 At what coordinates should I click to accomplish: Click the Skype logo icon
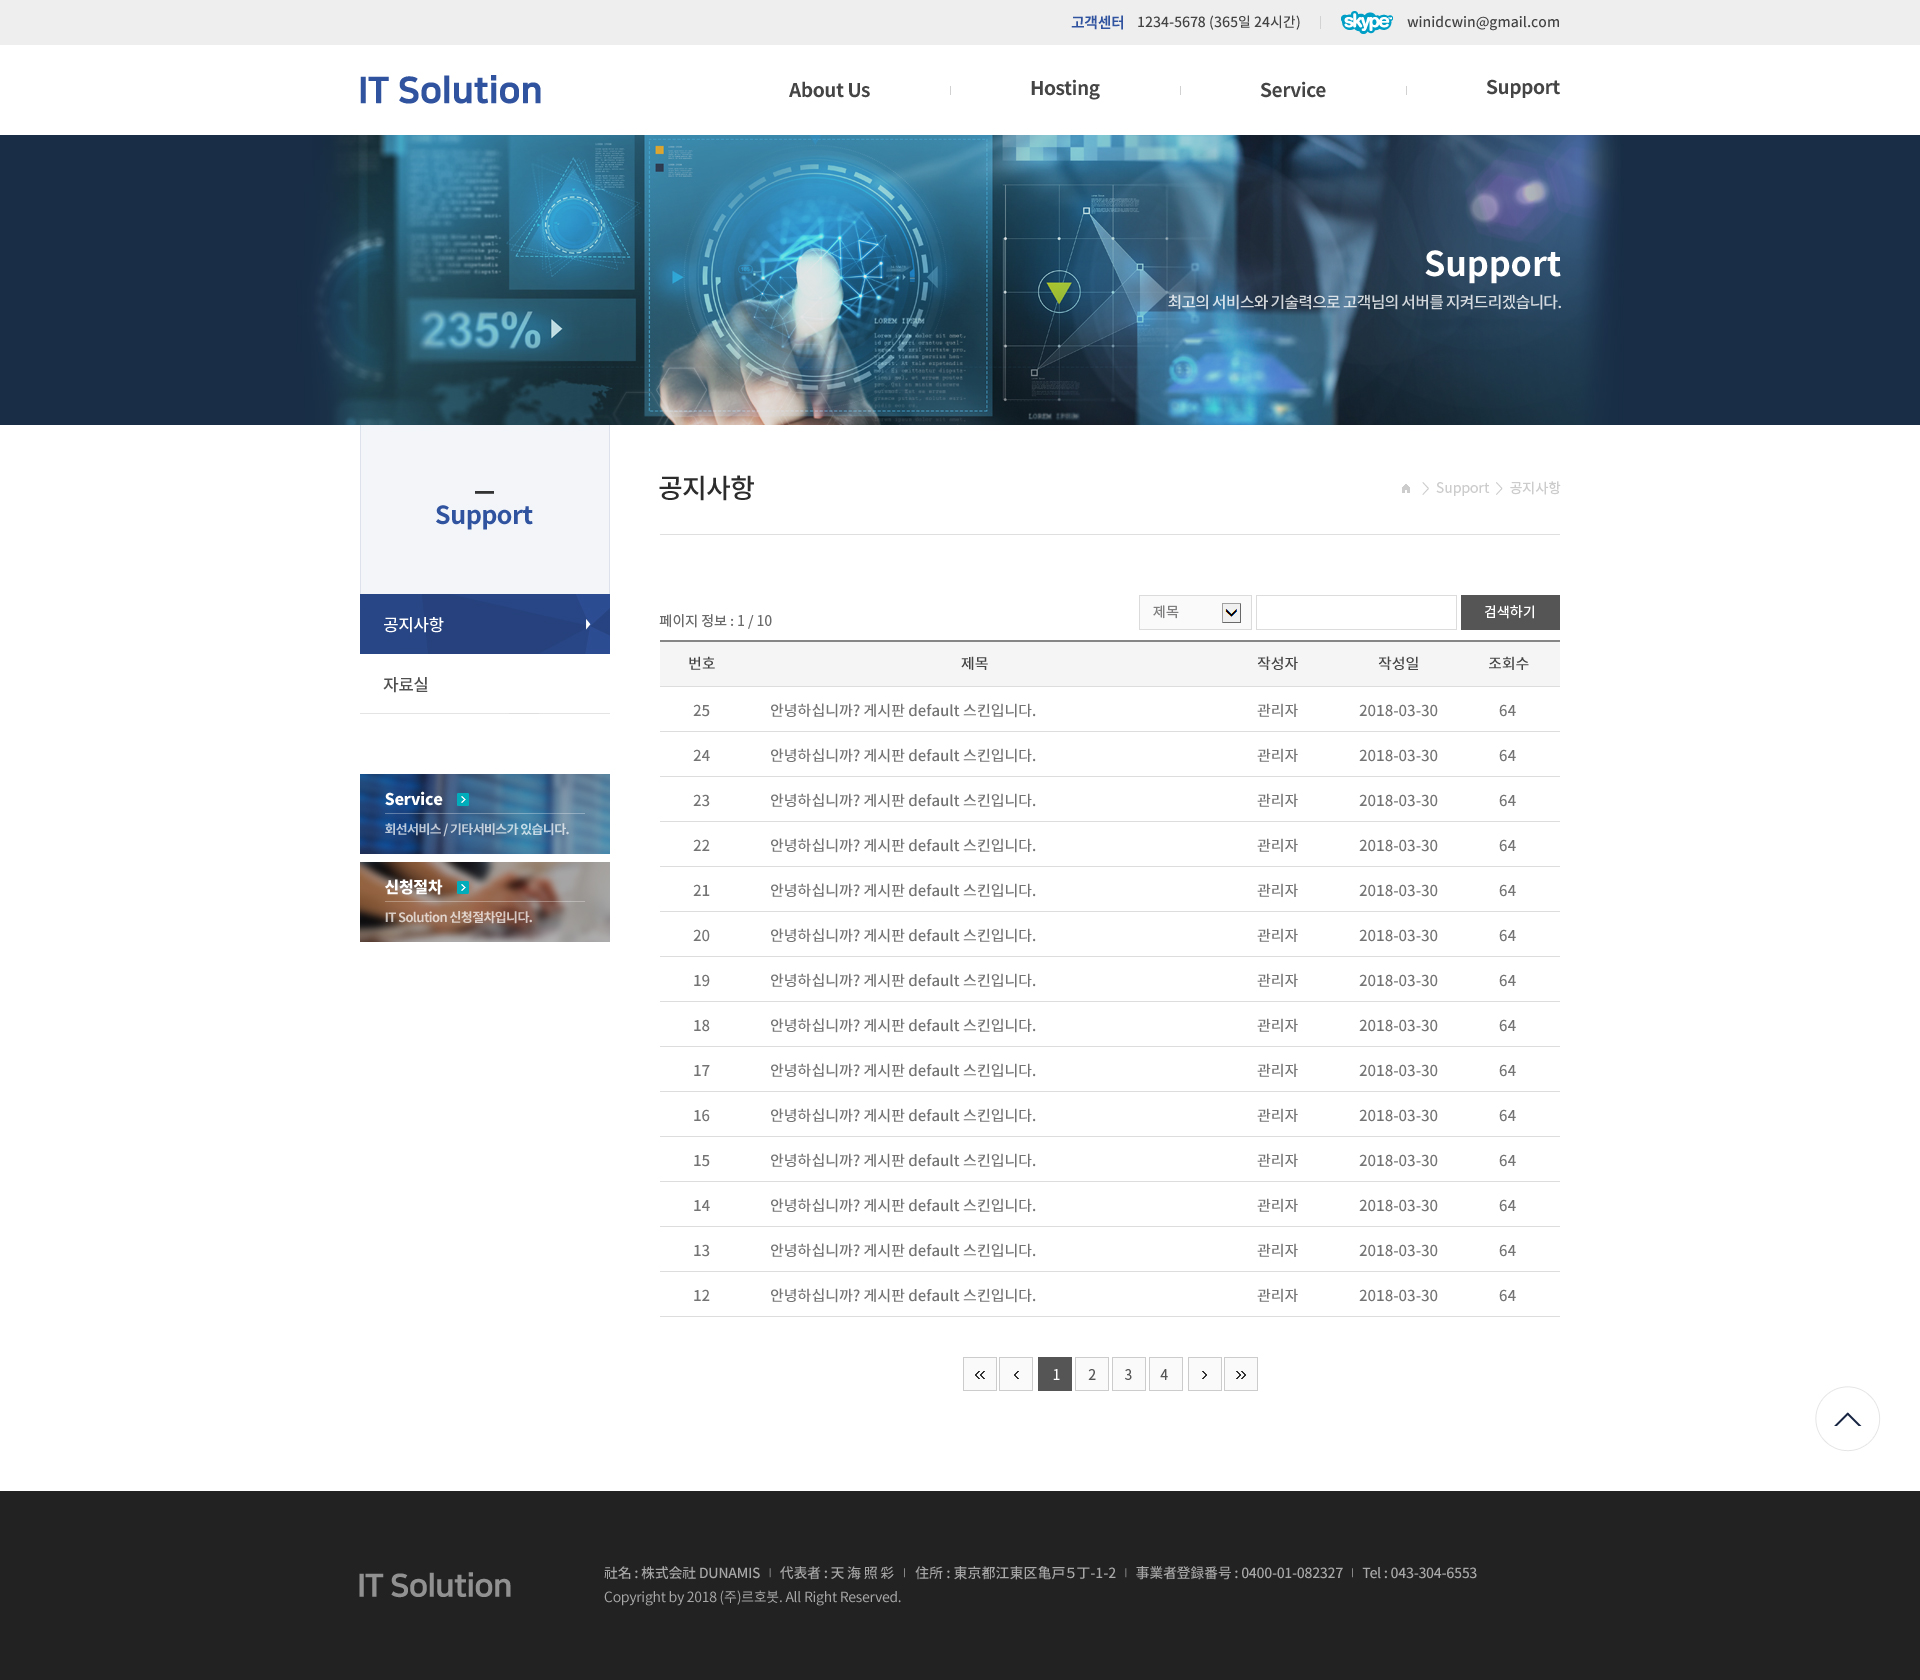point(1366,22)
